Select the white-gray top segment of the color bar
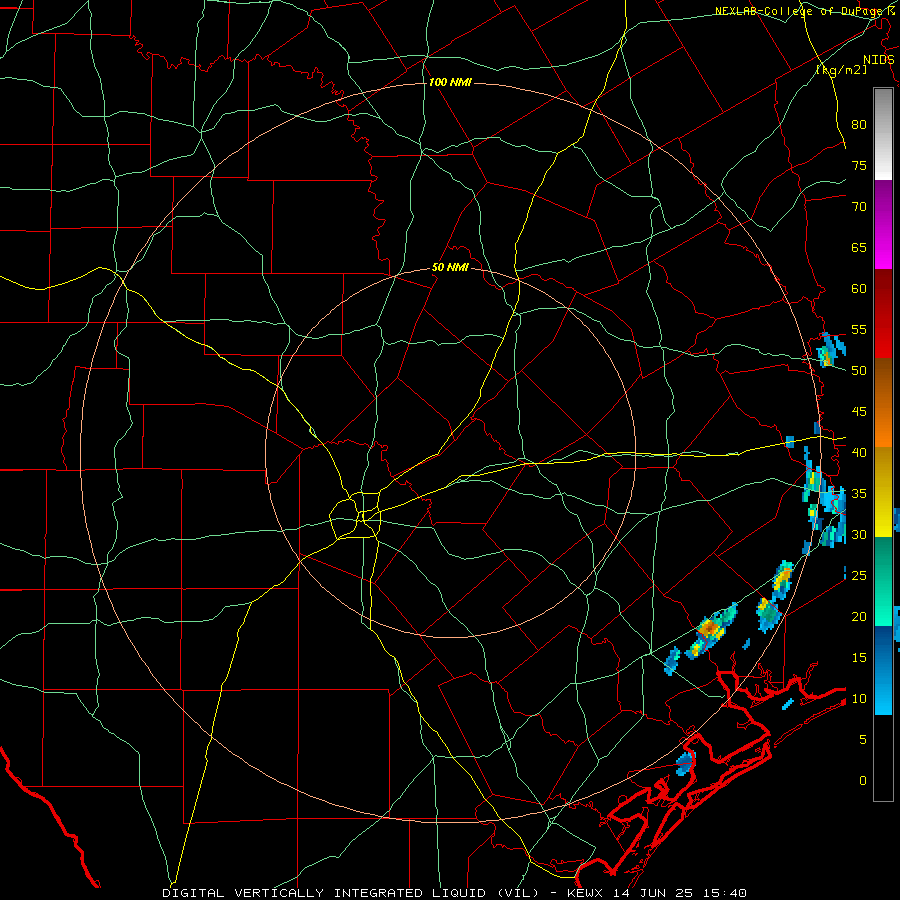 883,134
